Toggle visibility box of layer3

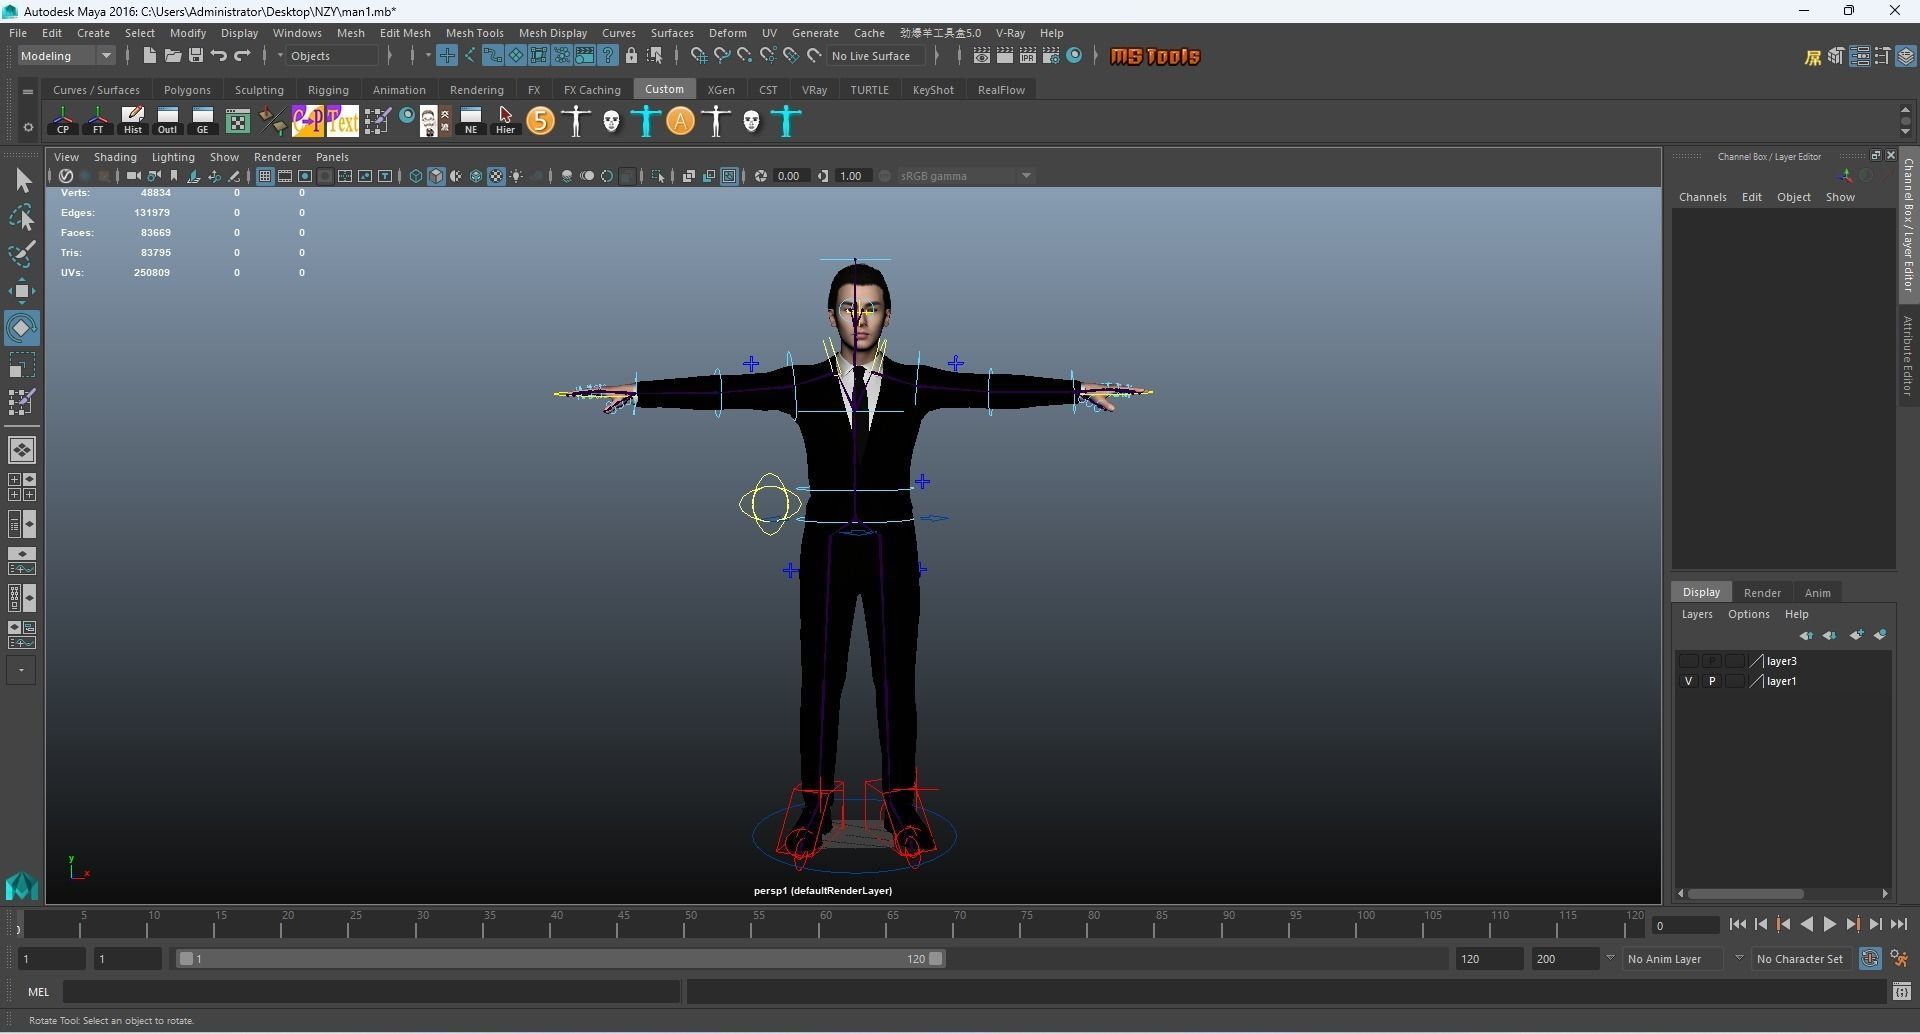[1688, 661]
